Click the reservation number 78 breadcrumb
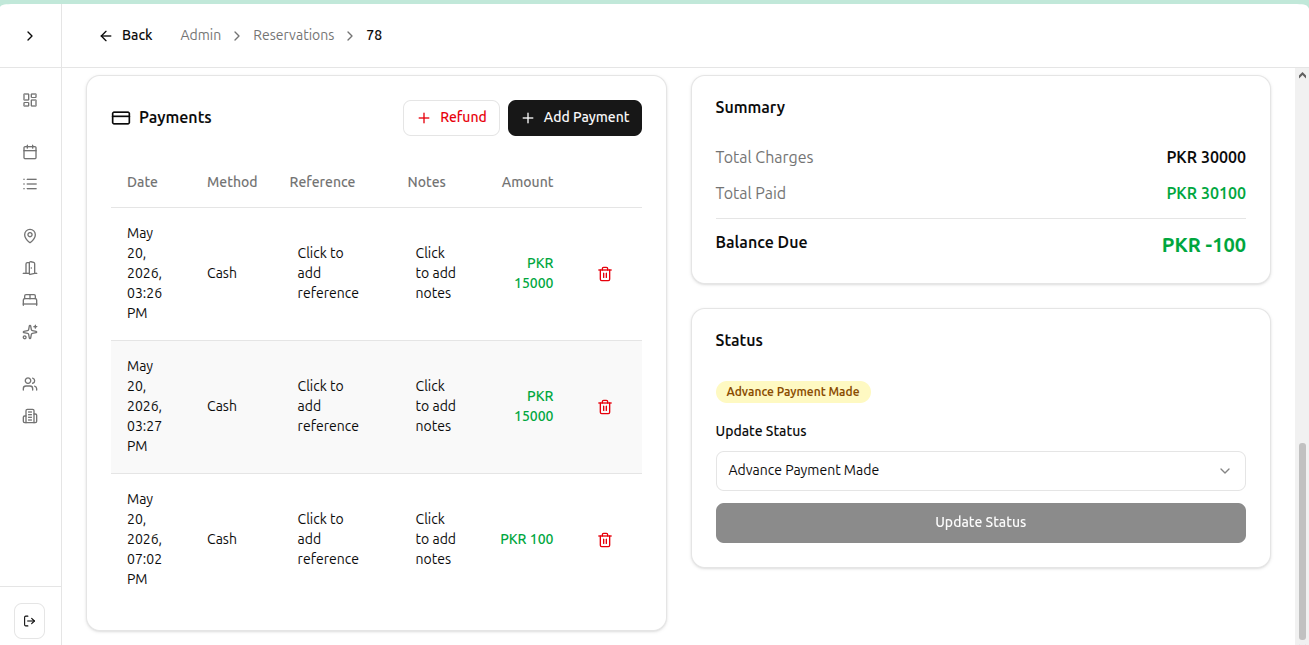Image resolution: width=1309 pixels, height=645 pixels. point(374,35)
